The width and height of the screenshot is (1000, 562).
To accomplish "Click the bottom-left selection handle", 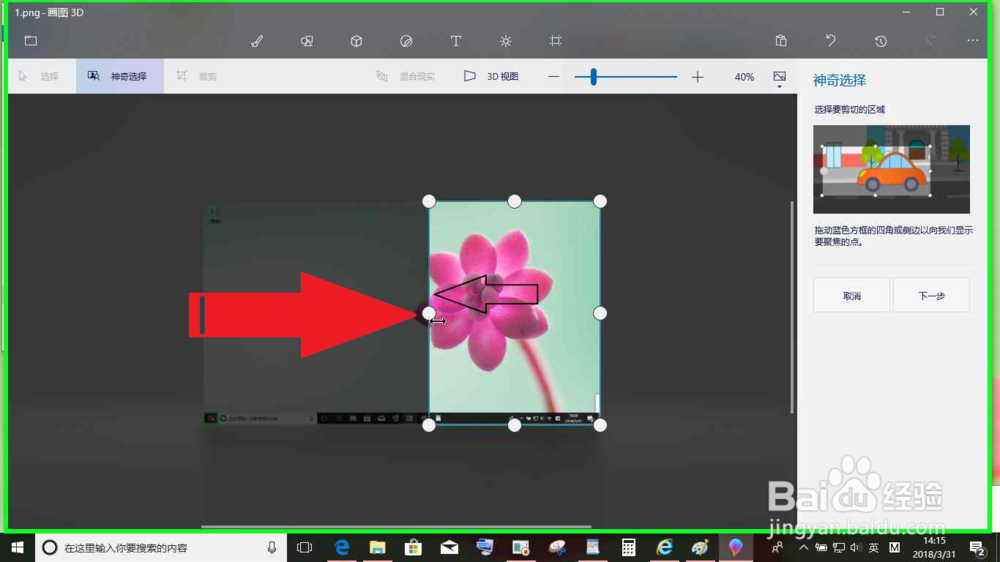I will (x=429, y=425).
